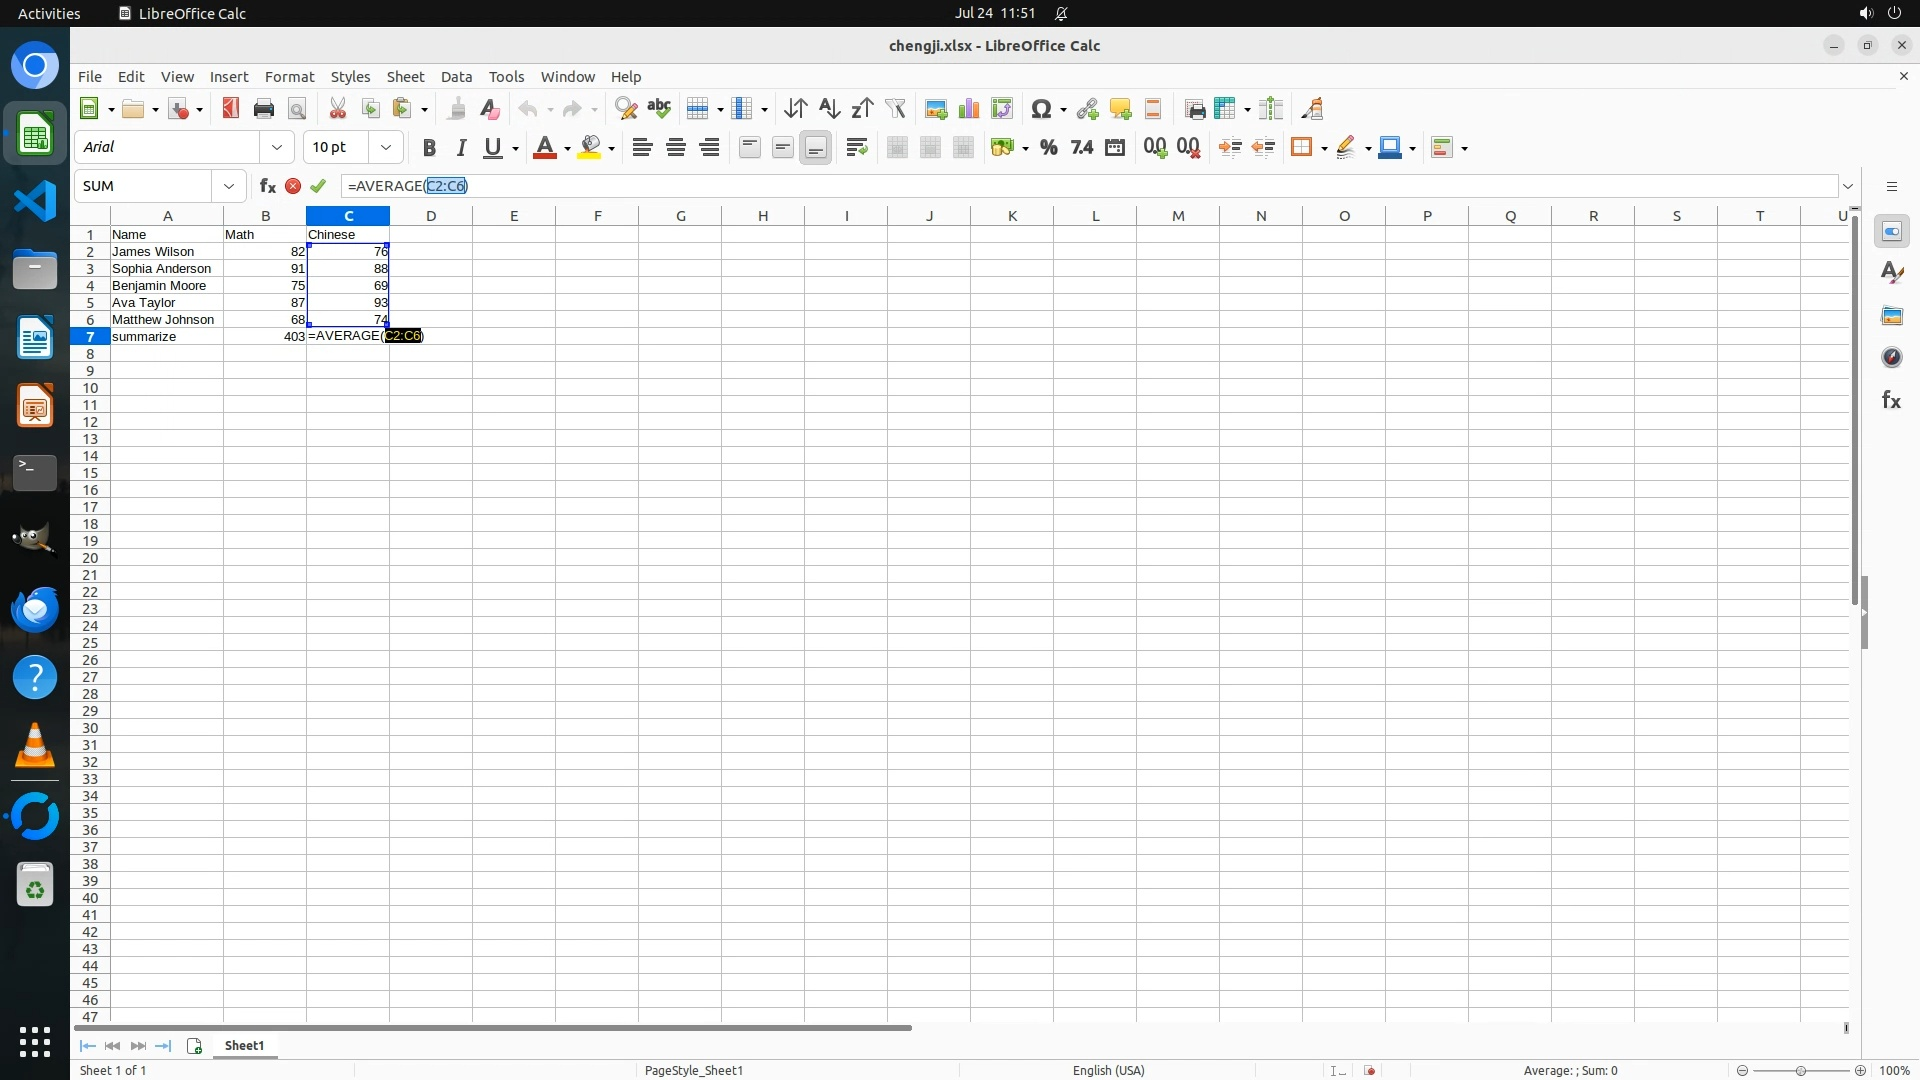
Task: Open the Data menu
Action: (456, 77)
